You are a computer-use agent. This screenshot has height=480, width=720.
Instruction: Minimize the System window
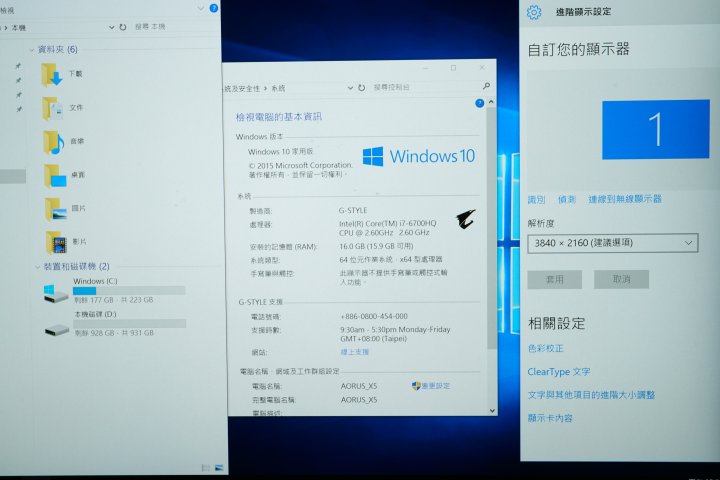[426, 68]
